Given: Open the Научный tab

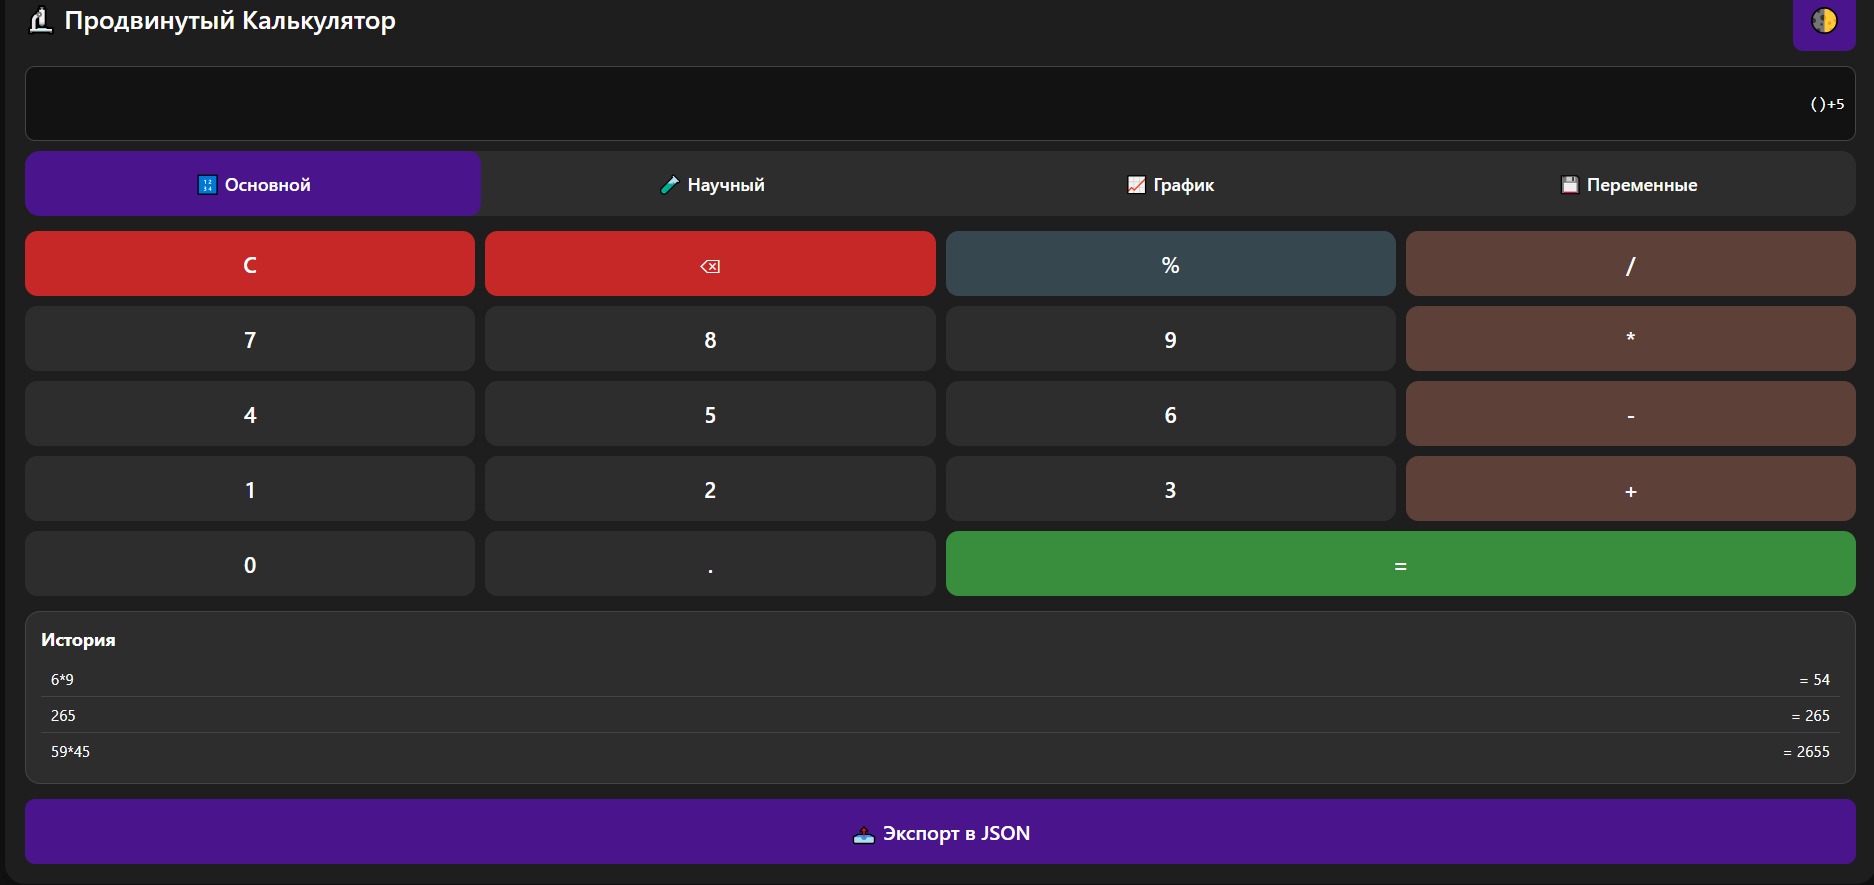Looking at the screenshot, I should coord(711,184).
